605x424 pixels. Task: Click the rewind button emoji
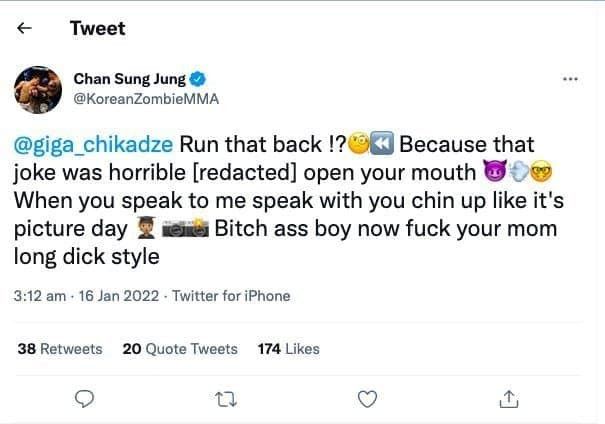[383, 146]
